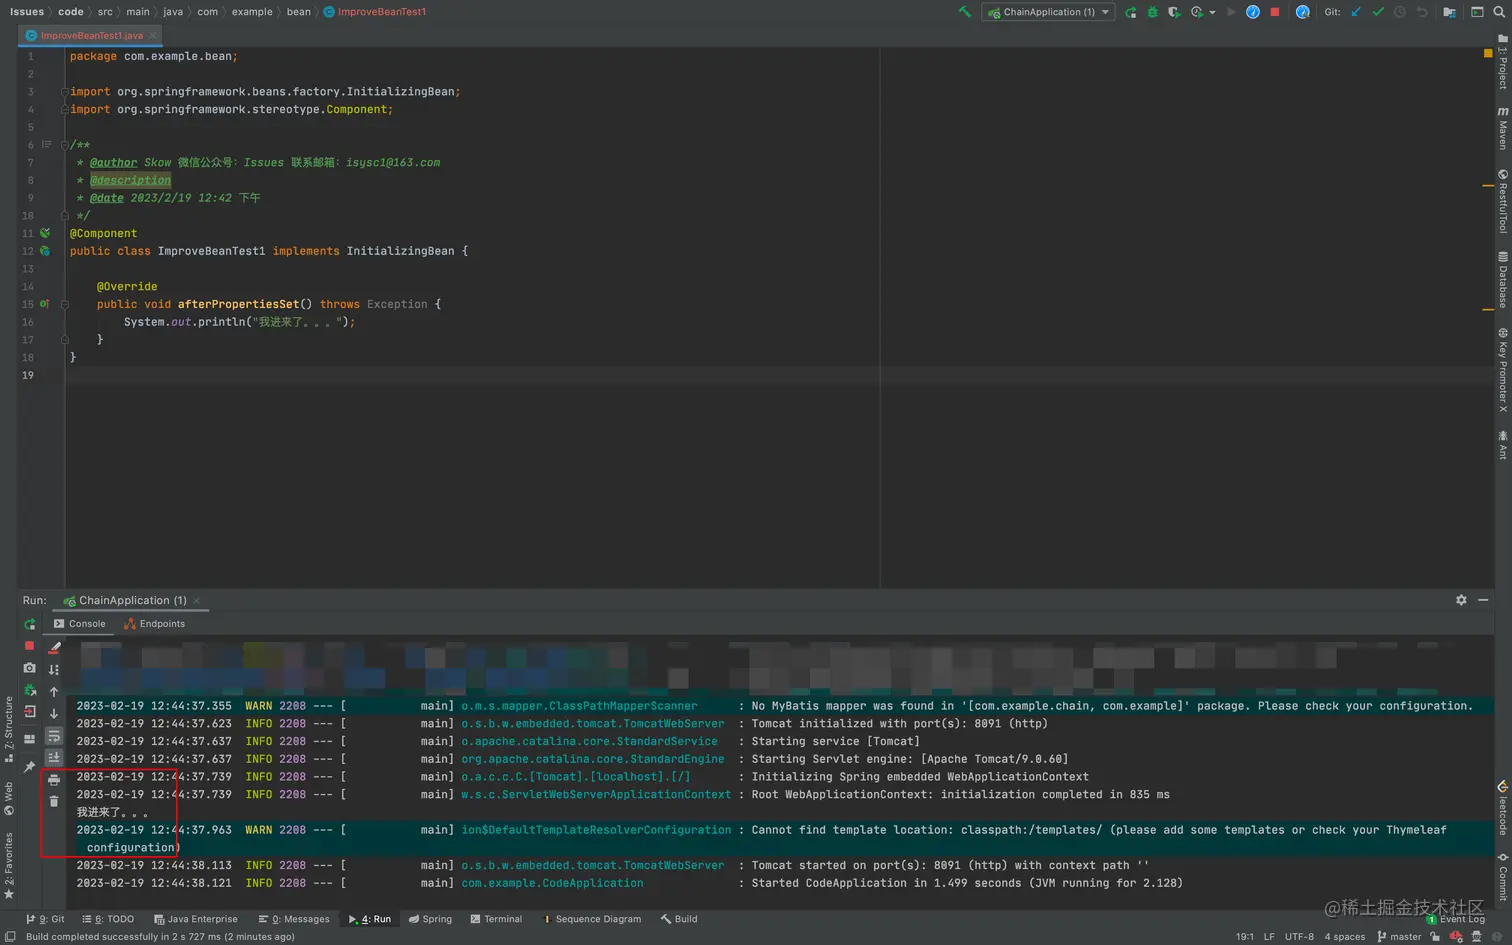This screenshot has height=945, width=1512.
Task: Fold the import block at line 3
Action: 65,92
